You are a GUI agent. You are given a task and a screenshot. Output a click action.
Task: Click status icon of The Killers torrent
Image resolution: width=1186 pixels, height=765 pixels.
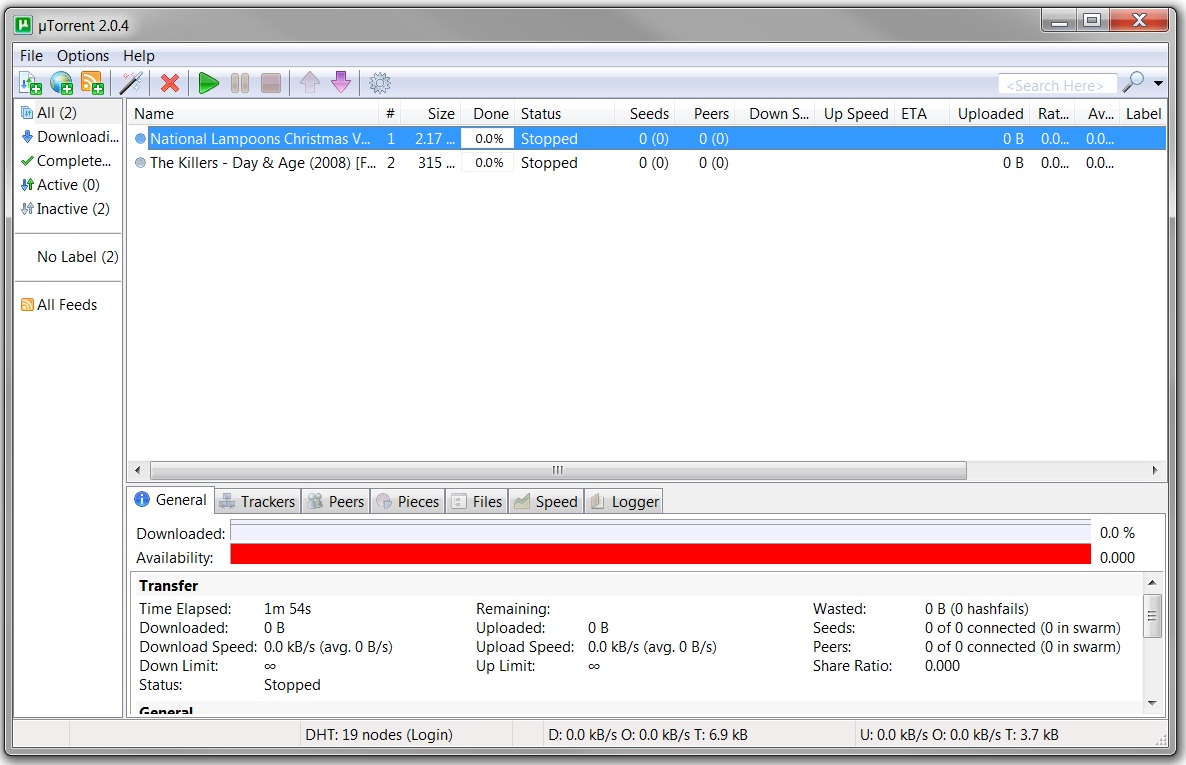140,163
